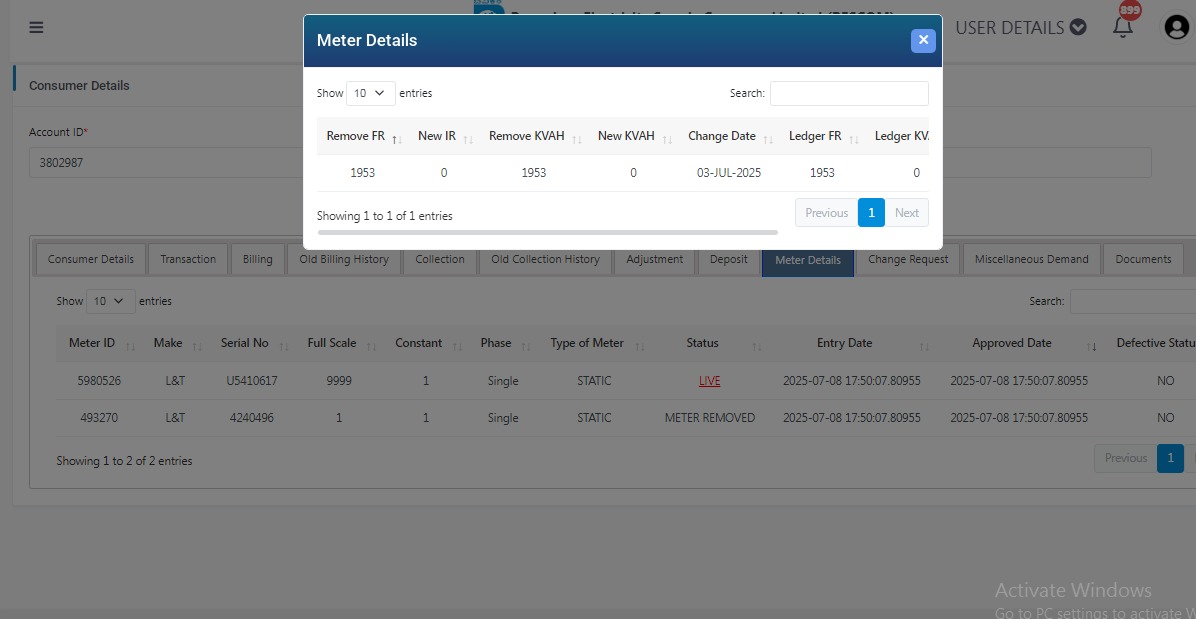The image size is (1196, 619).
Task: Click Previous in the modal pagination
Action: click(827, 213)
